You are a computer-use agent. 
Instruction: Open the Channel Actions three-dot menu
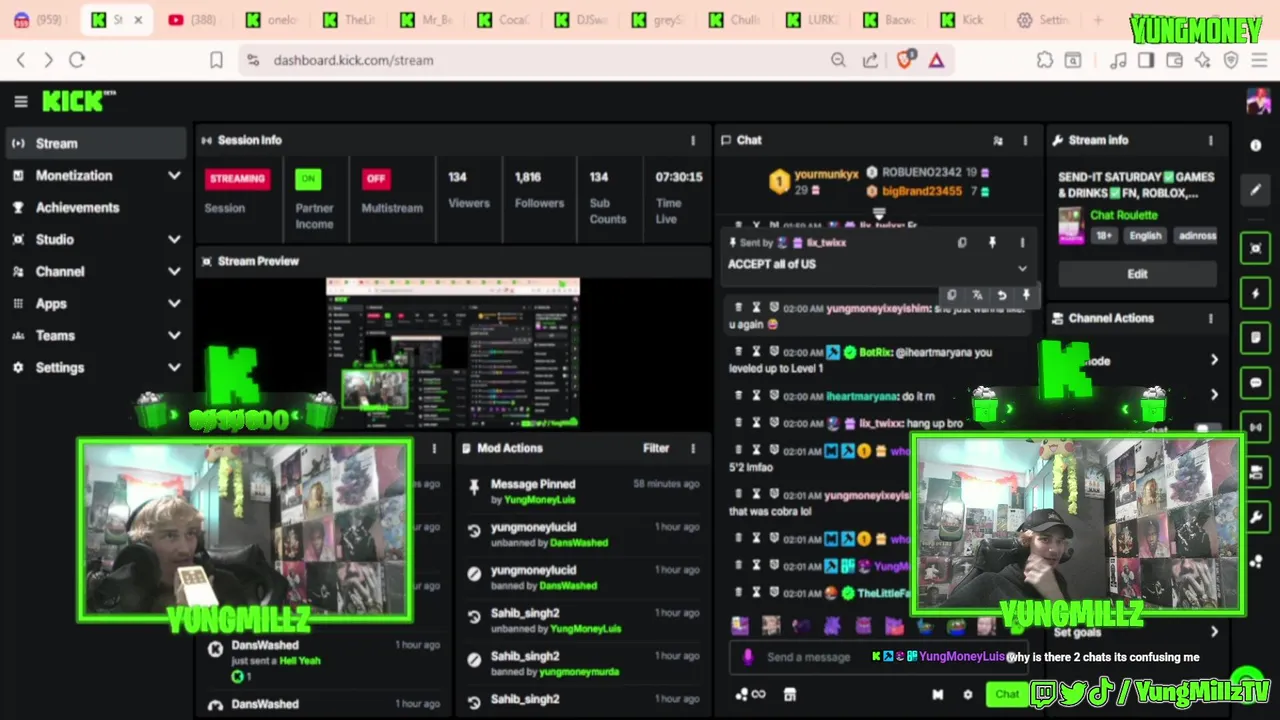point(1211,318)
